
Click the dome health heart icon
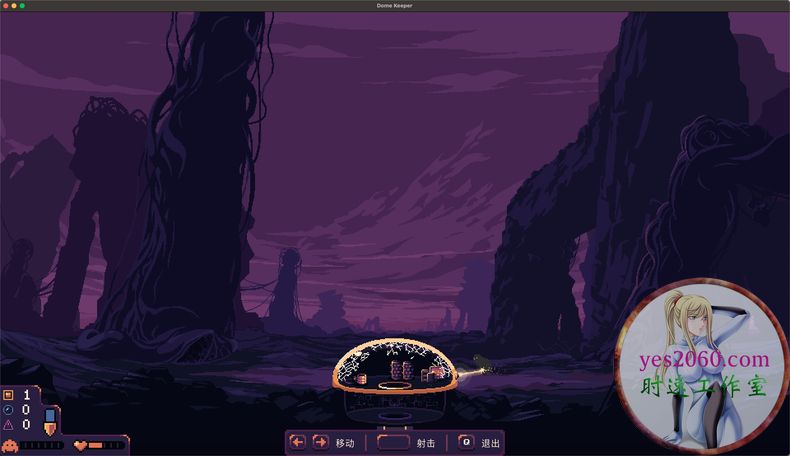pos(80,445)
